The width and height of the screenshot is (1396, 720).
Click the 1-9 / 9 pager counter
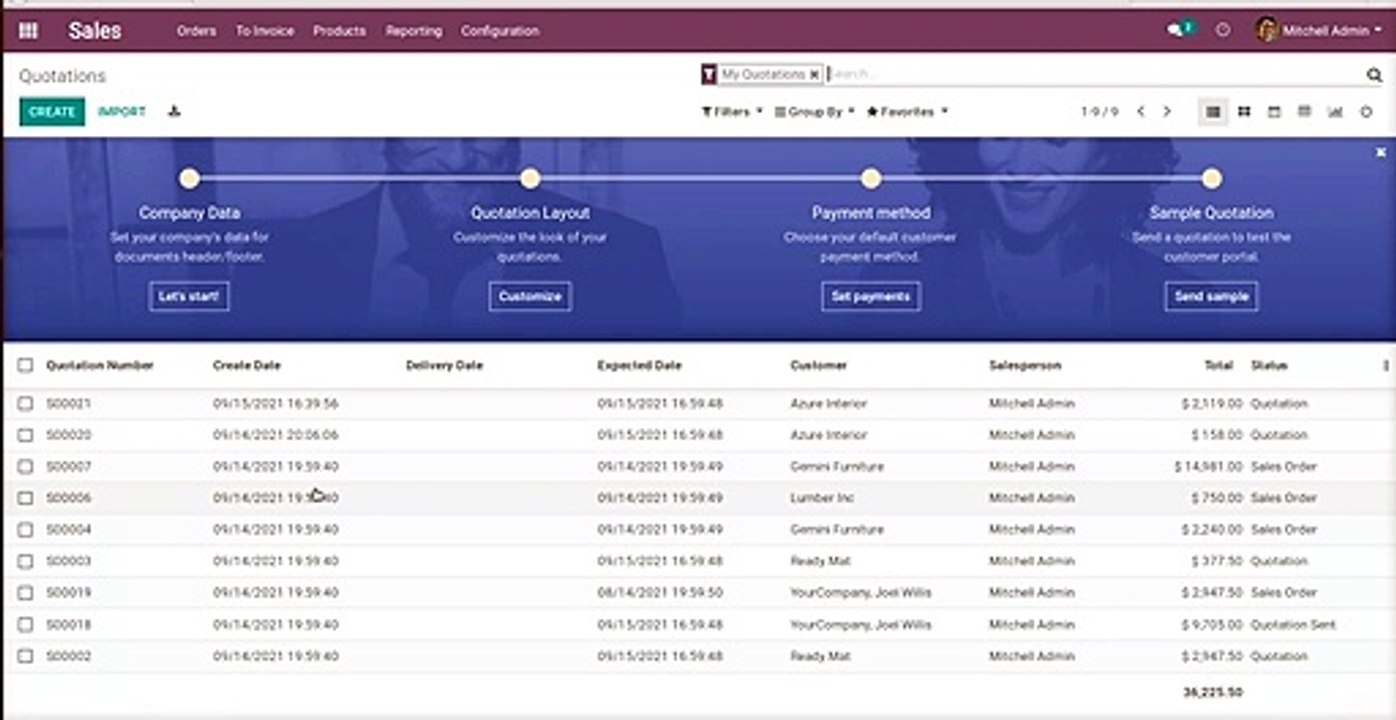click(x=1100, y=112)
